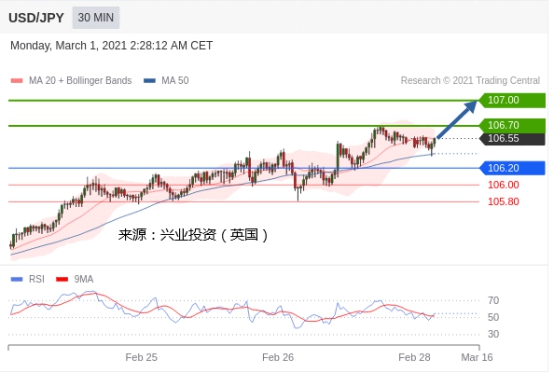Click the 106.55 current price tag
This screenshot has height=373, width=554.
click(512, 138)
